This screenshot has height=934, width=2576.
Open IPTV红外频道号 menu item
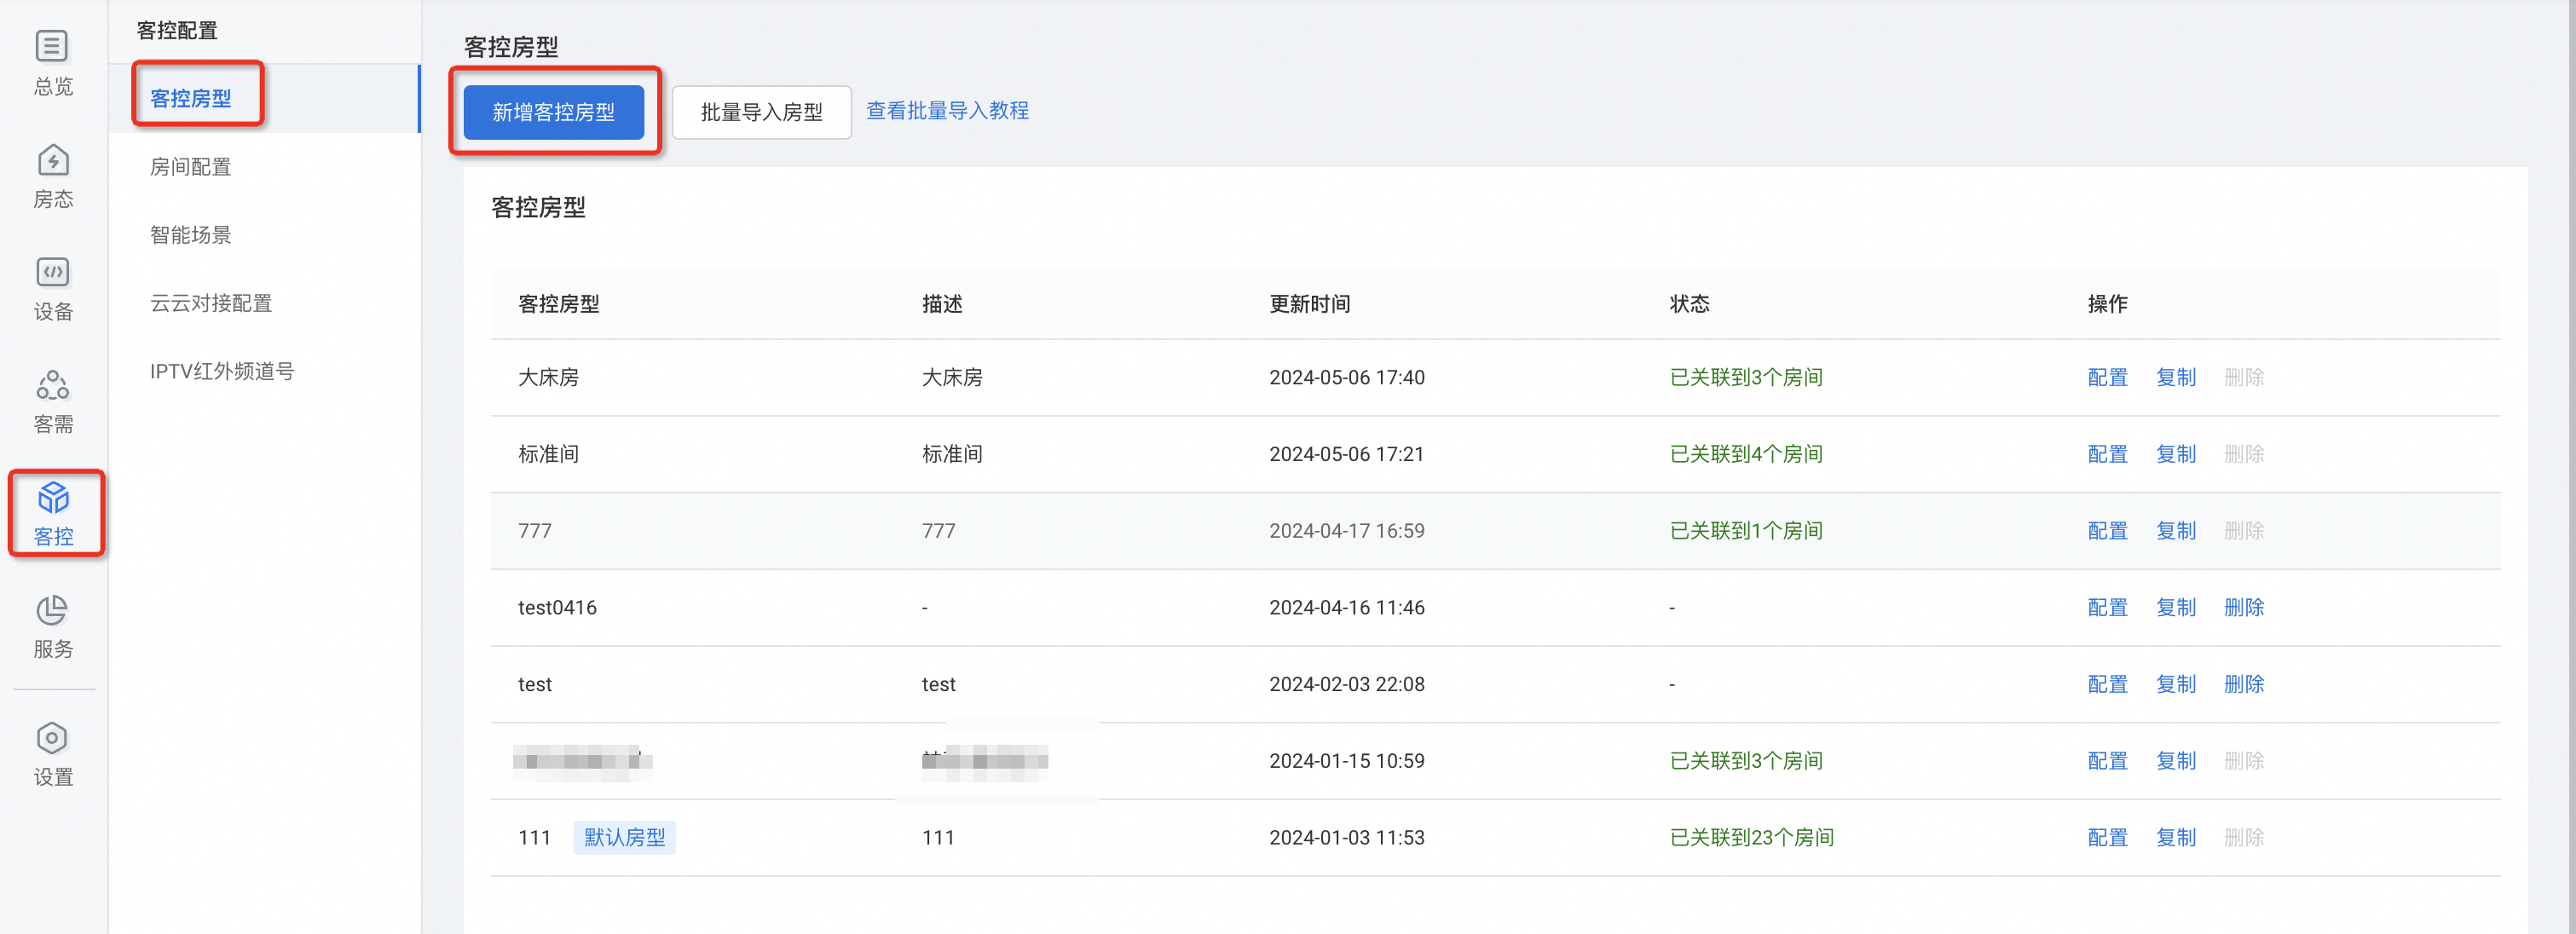[222, 371]
